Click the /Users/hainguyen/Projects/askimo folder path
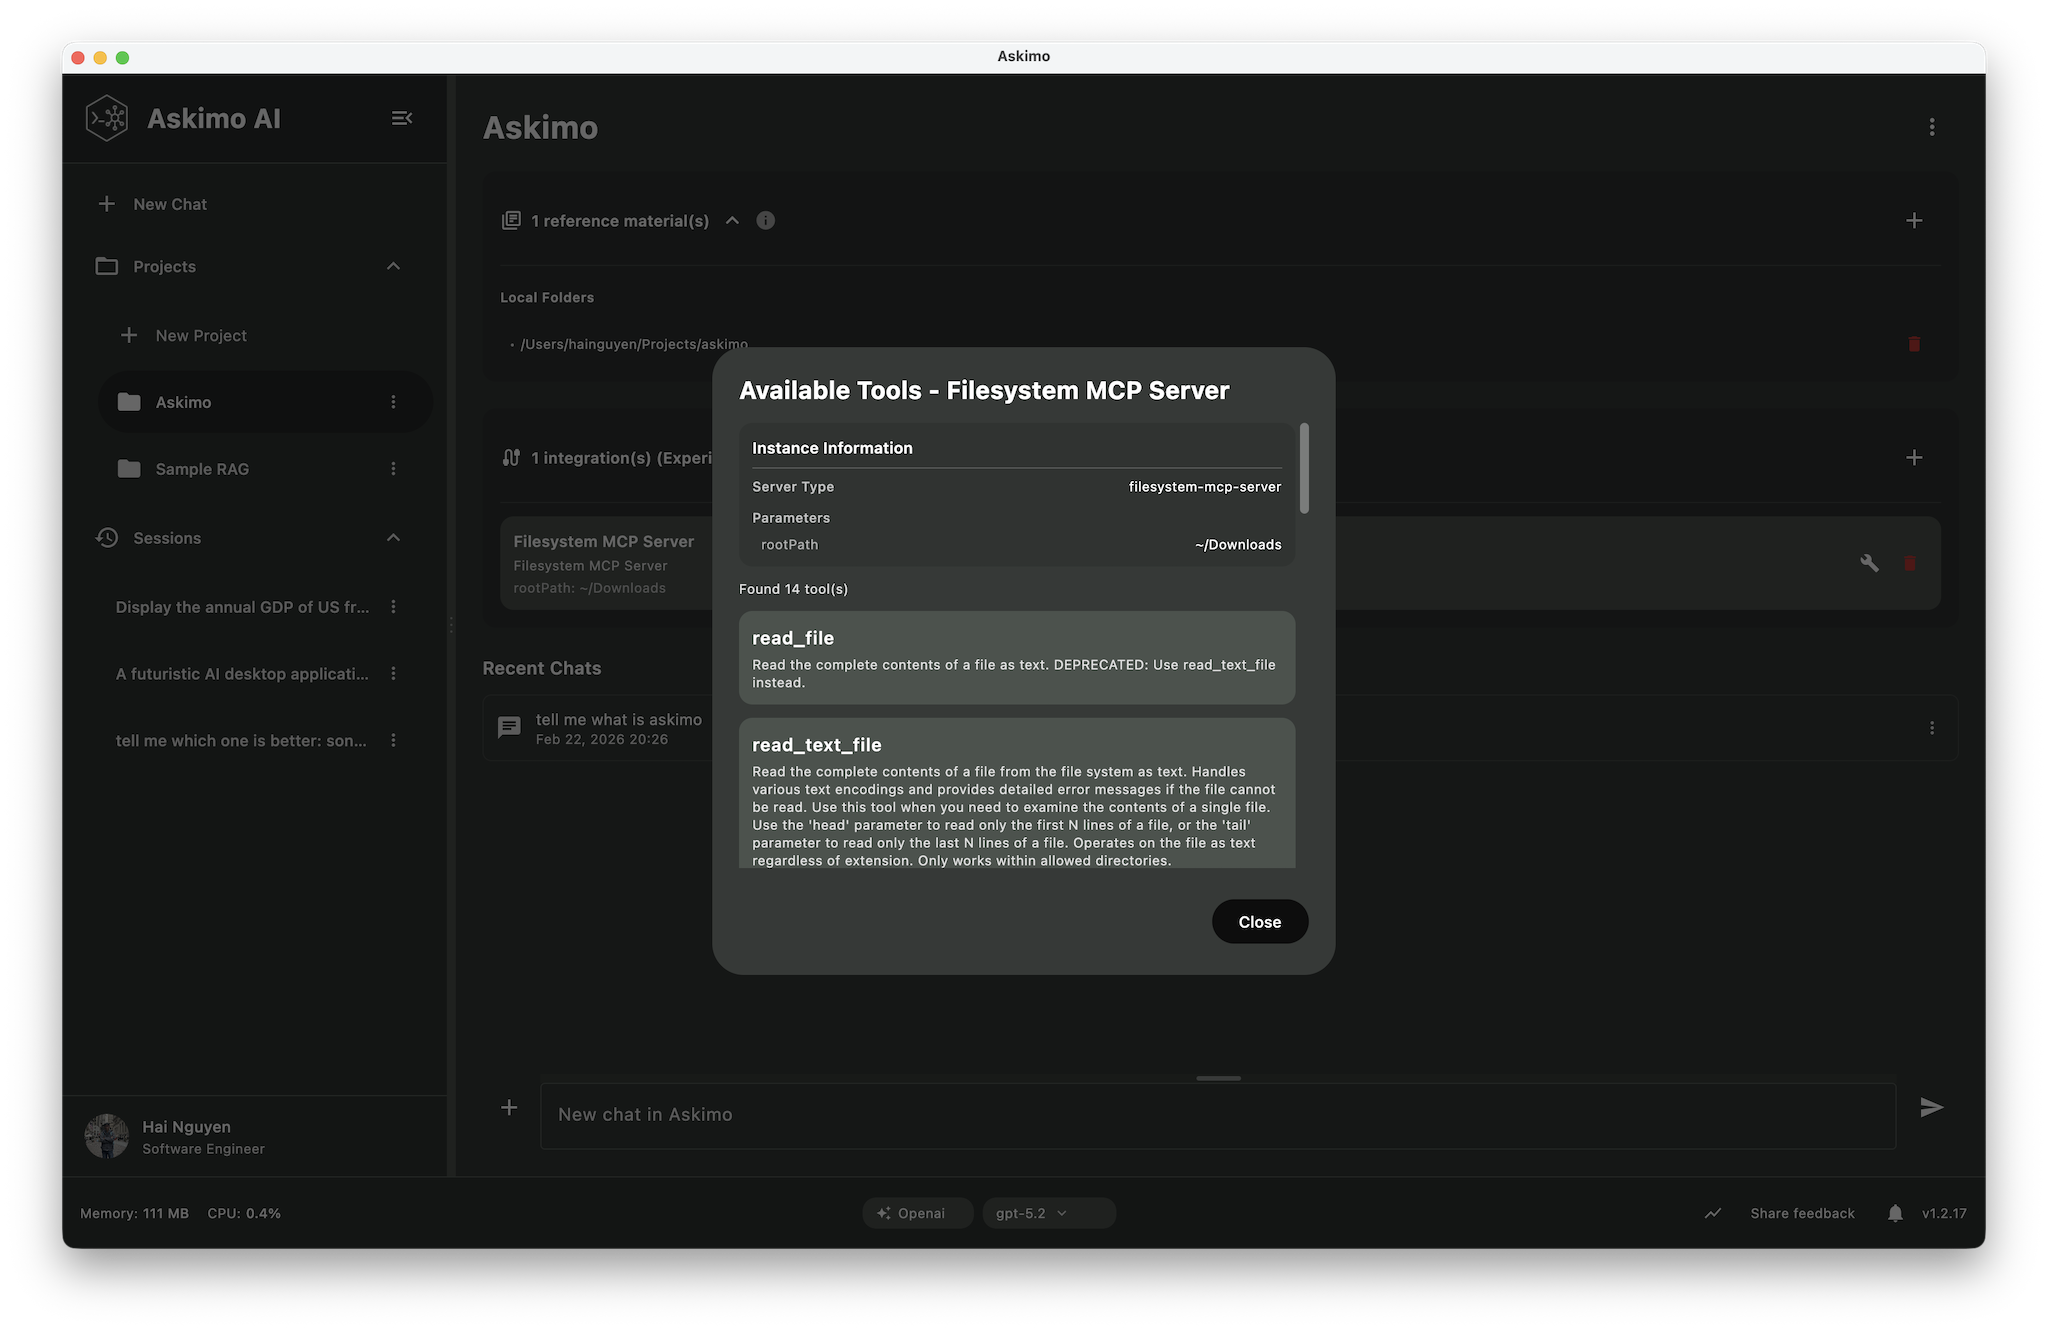 click(634, 344)
